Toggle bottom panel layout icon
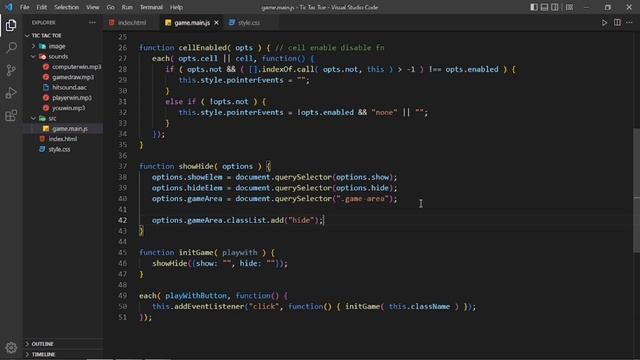This screenshot has width=640, height=360. click(x=544, y=7)
